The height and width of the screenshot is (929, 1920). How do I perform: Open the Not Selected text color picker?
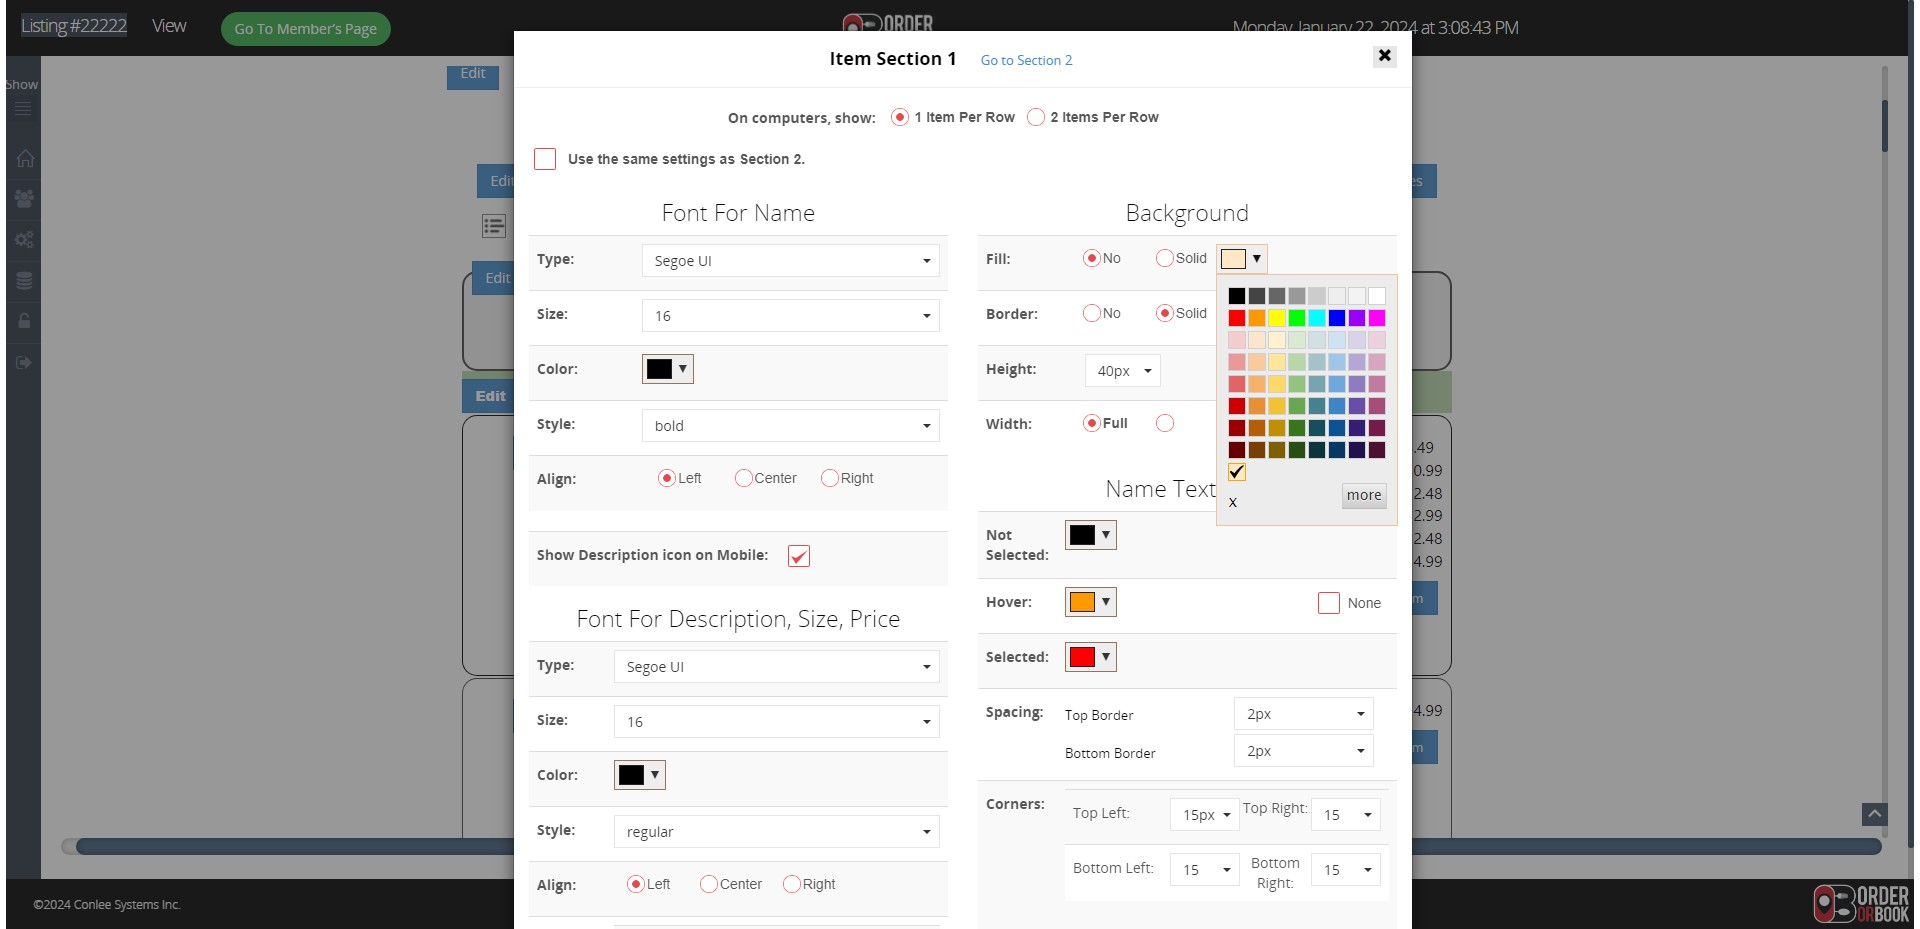pos(1091,535)
